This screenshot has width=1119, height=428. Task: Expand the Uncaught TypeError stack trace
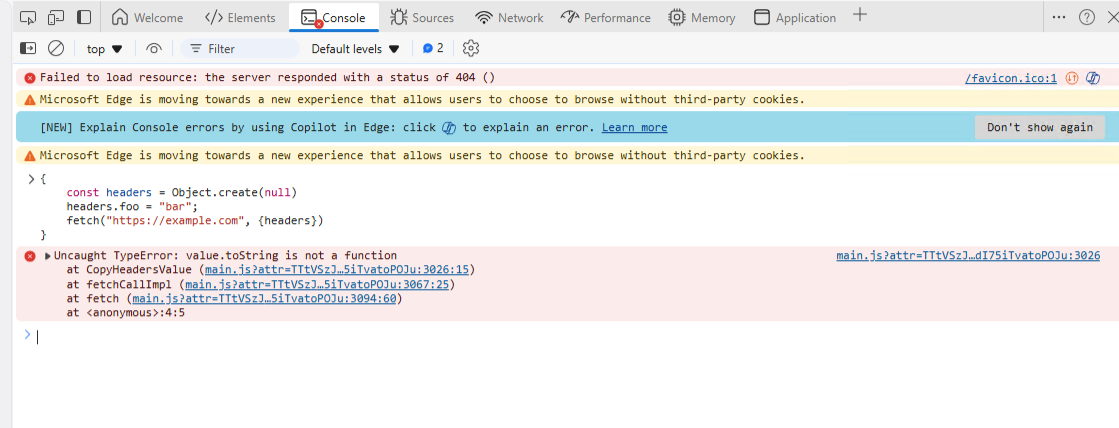tap(48, 255)
